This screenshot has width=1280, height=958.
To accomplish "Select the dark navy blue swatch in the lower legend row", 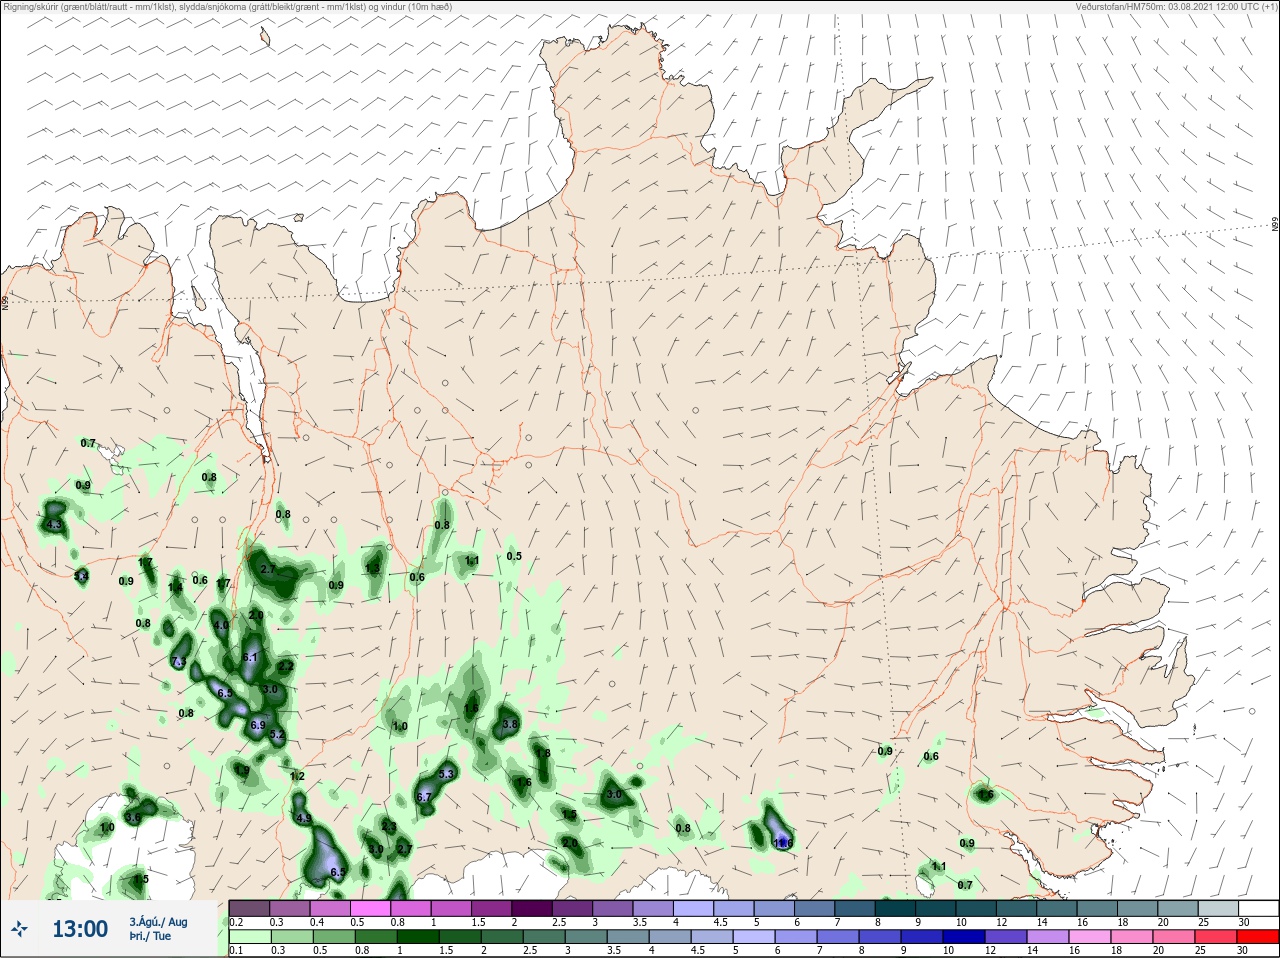I will tap(965, 937).
